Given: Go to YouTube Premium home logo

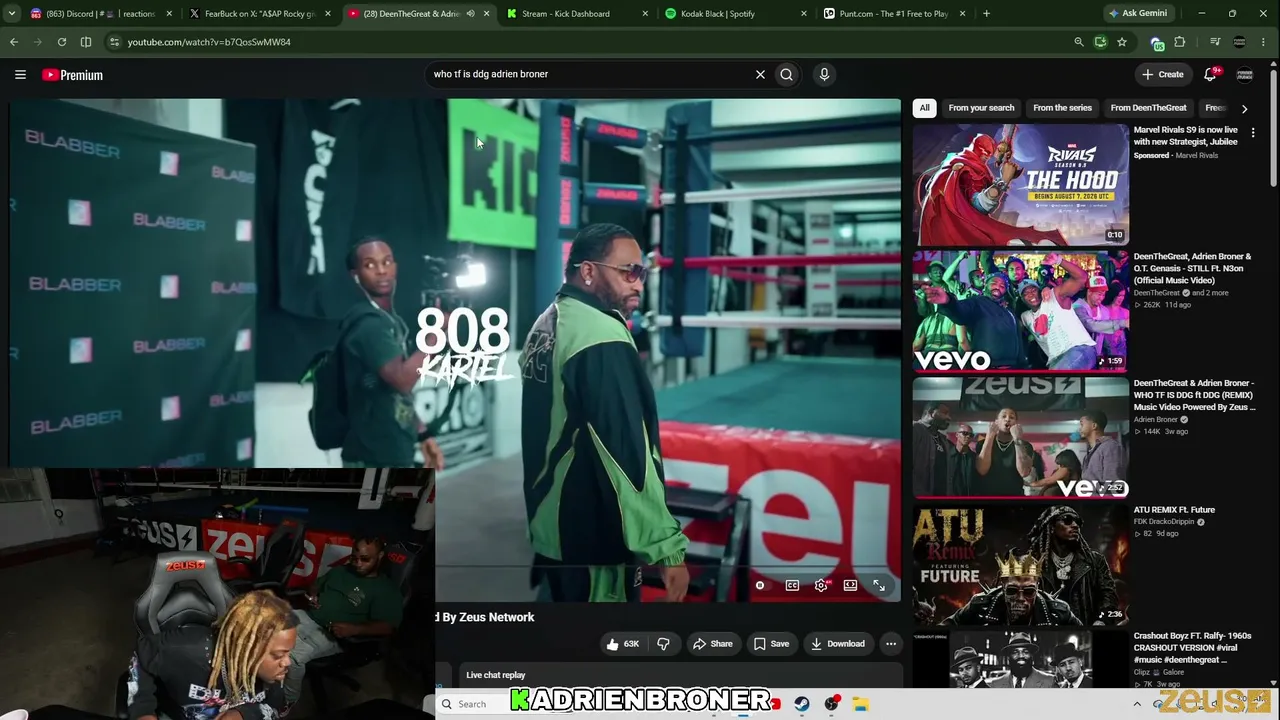Looking at the screenshot, I should (72, 75).
